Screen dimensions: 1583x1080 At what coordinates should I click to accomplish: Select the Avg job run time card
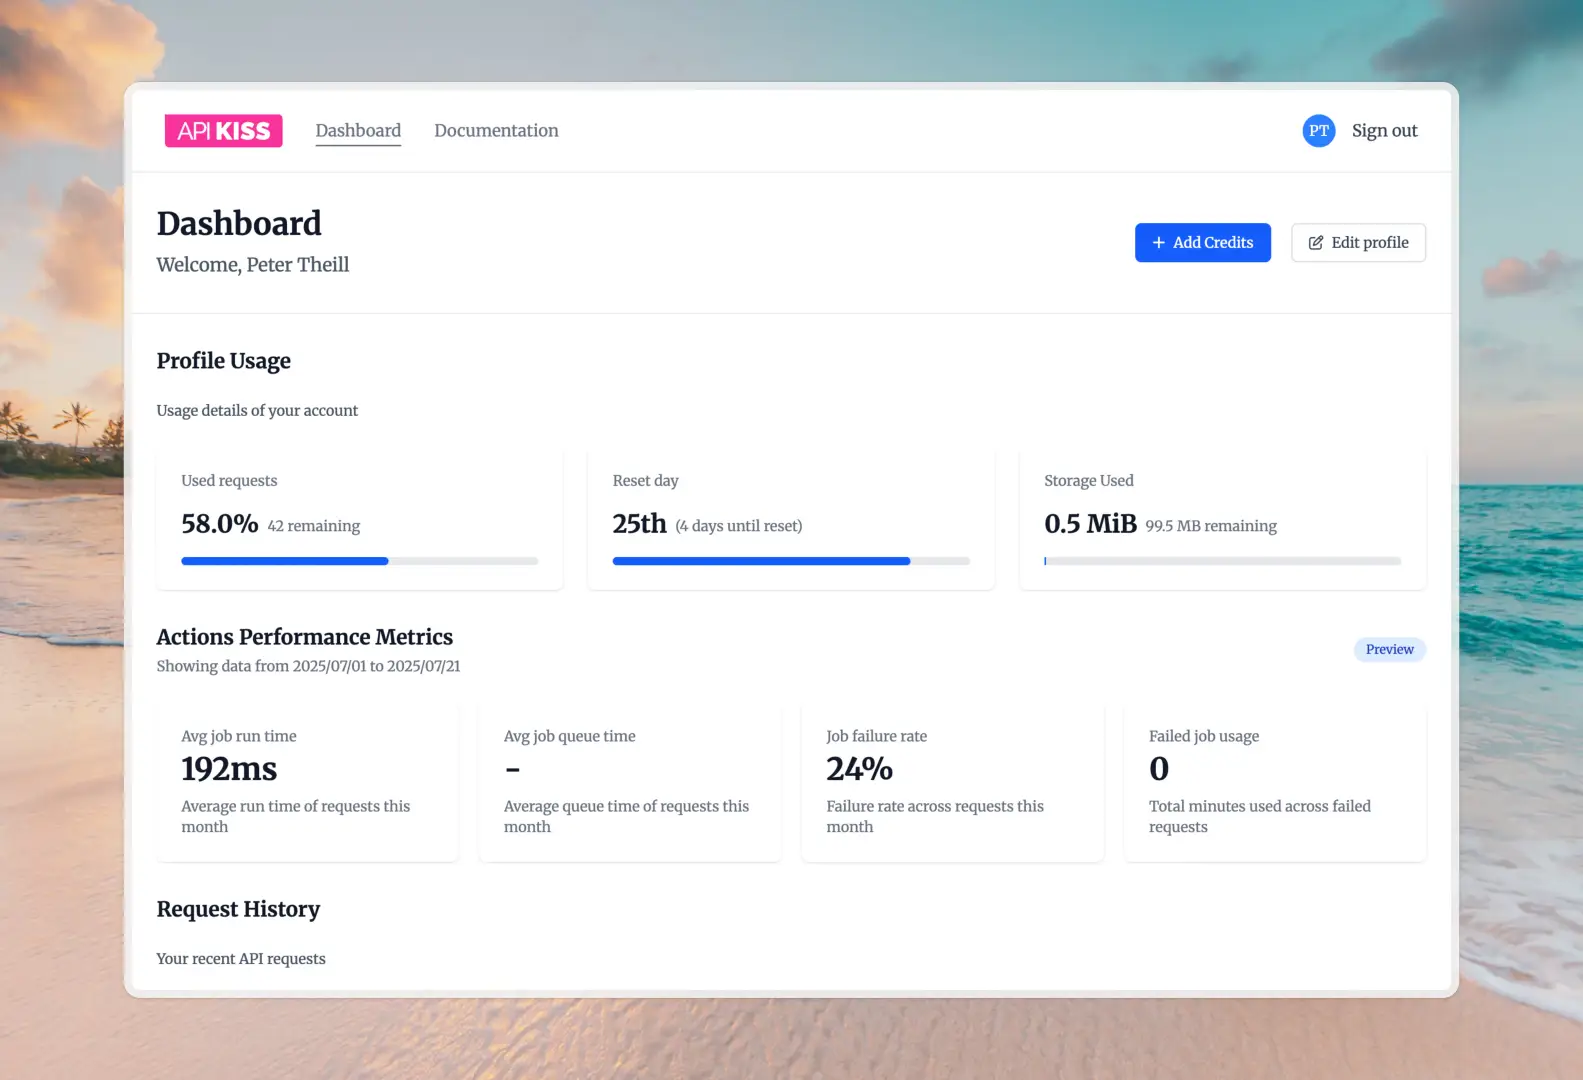coord(307,782)
